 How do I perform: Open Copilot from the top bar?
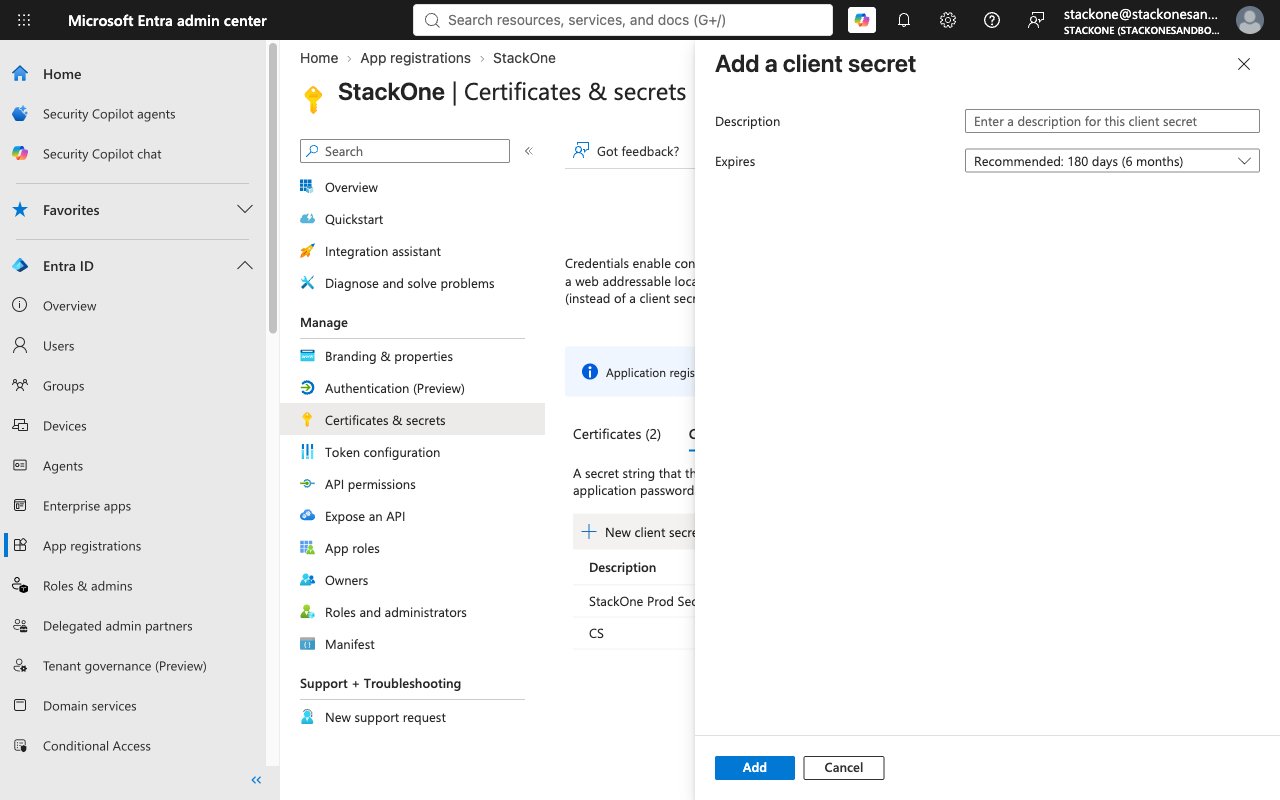(861, 20)
